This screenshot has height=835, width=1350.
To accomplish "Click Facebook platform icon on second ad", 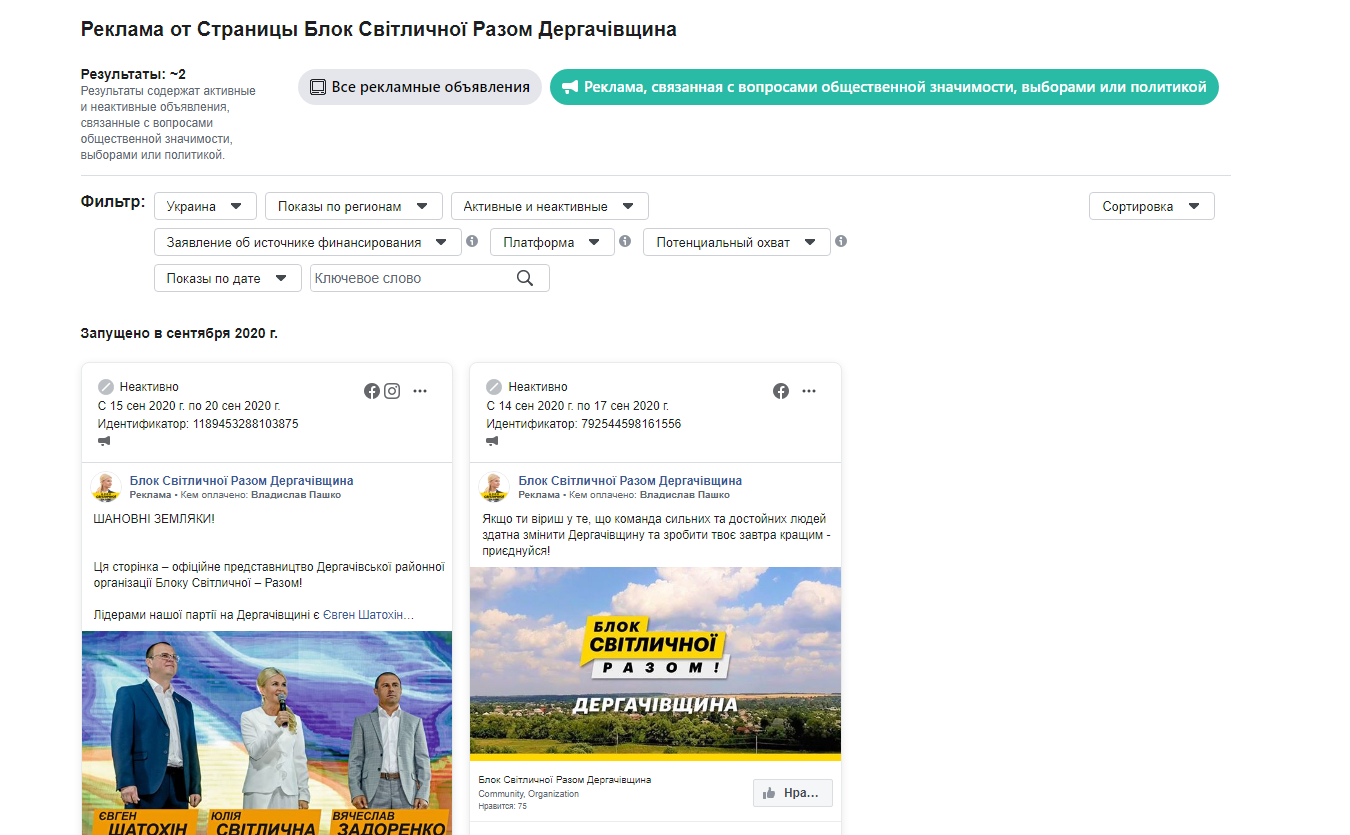I will 781,391.
